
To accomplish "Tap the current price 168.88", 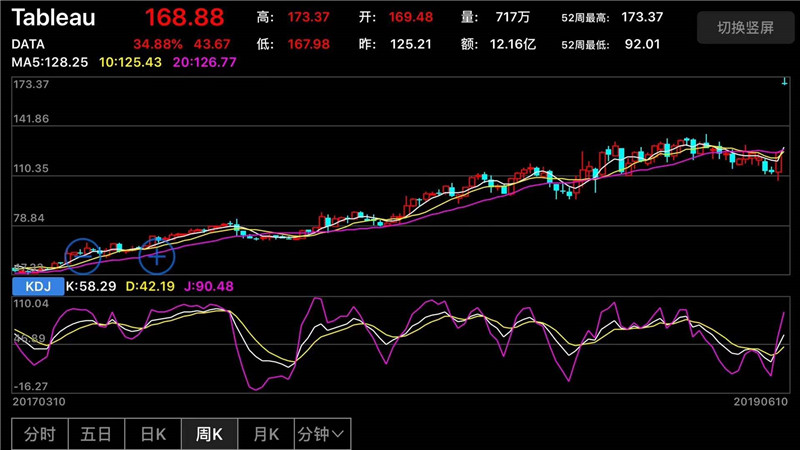I will pyautogui.click(x=185, y=18).
